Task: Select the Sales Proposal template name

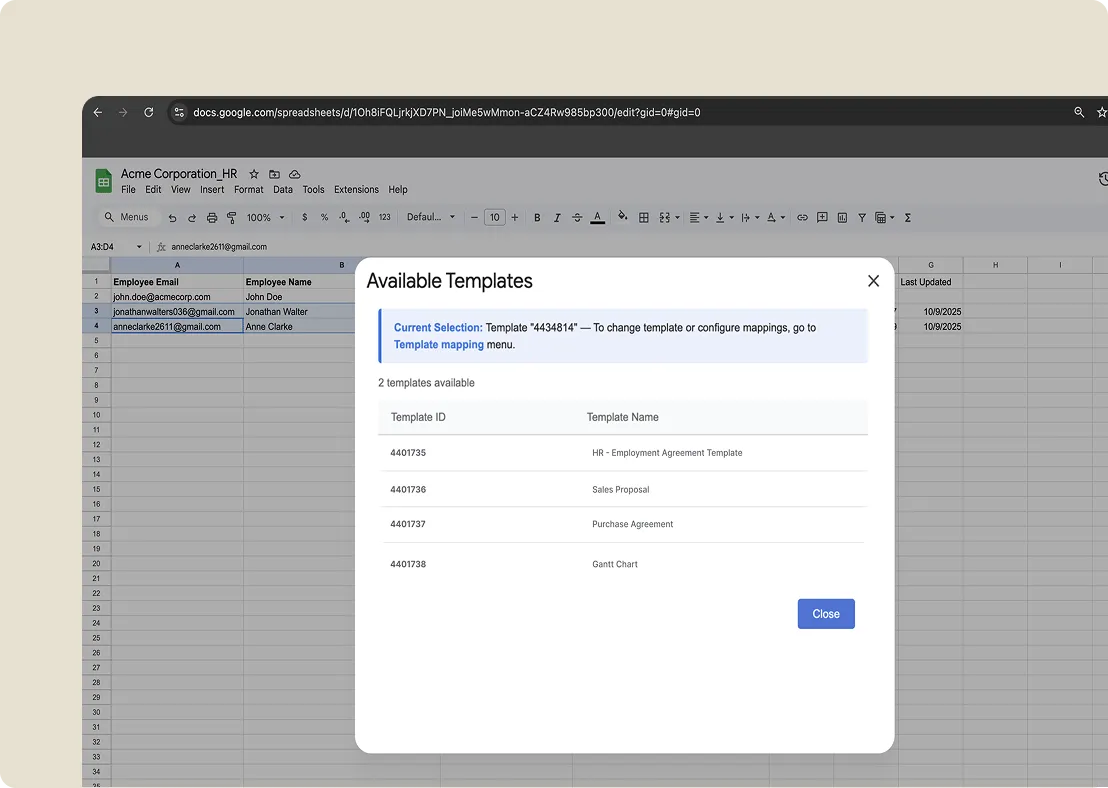Action: 620,490
